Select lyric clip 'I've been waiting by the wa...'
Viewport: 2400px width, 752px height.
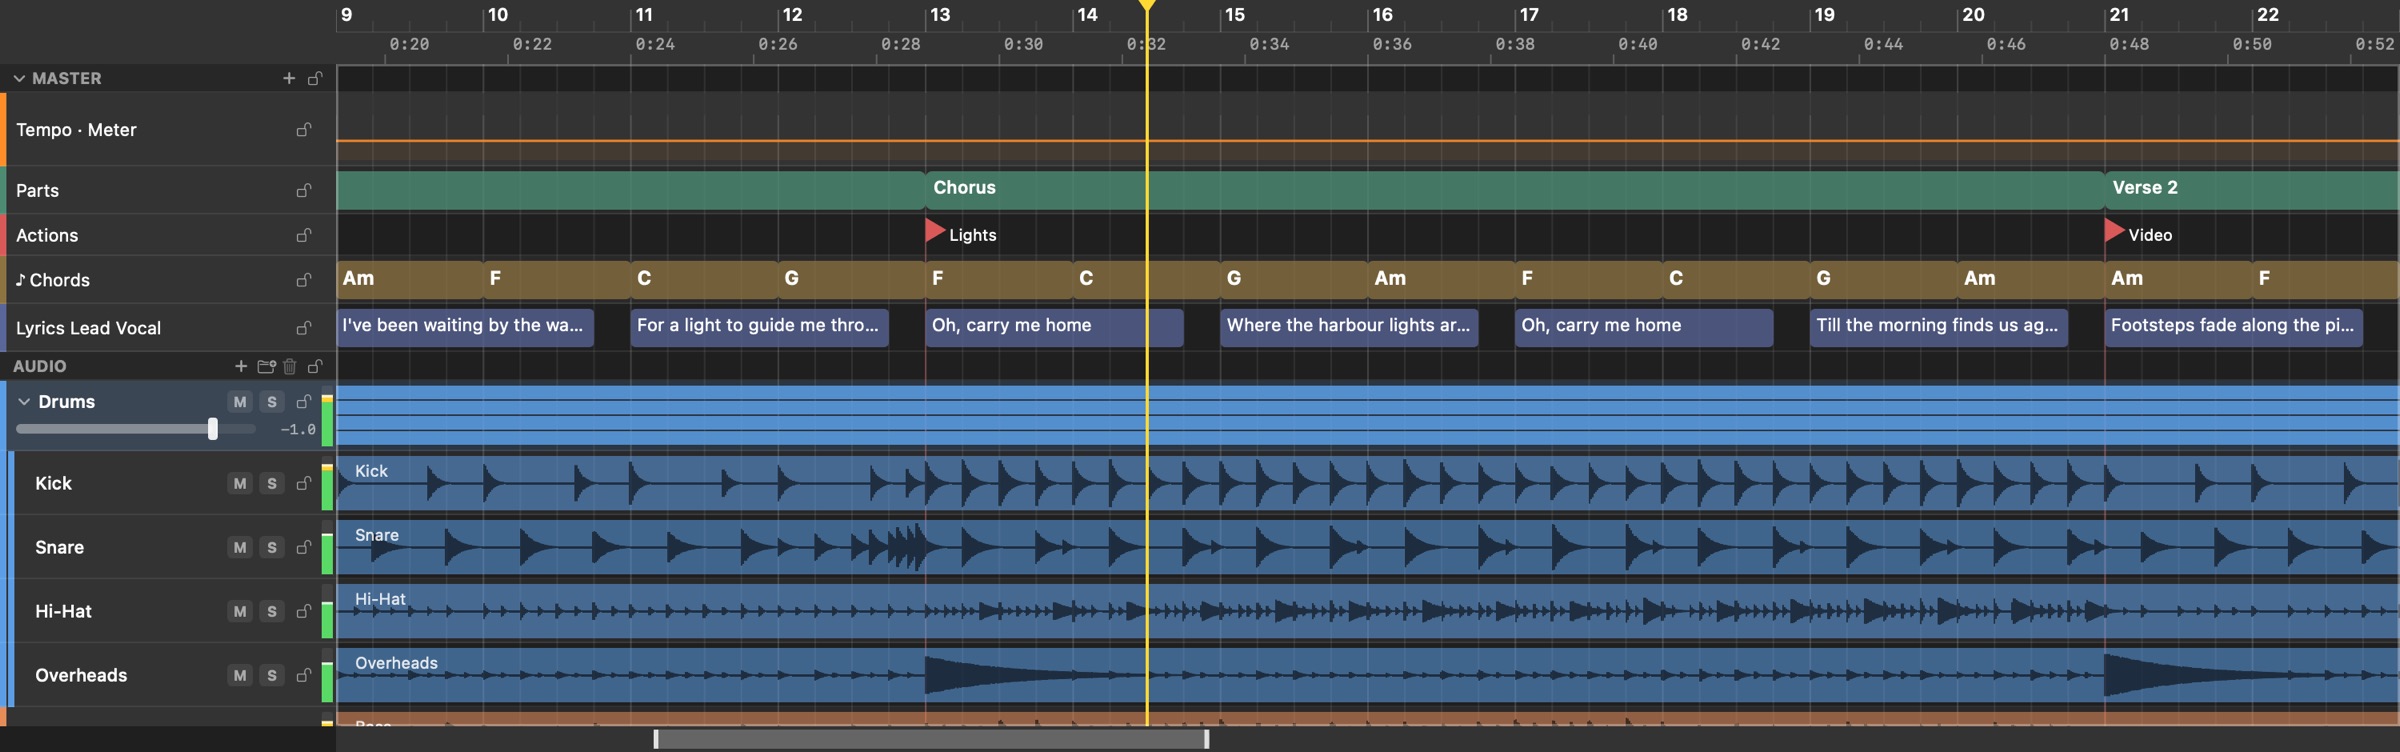coord(465,327)
